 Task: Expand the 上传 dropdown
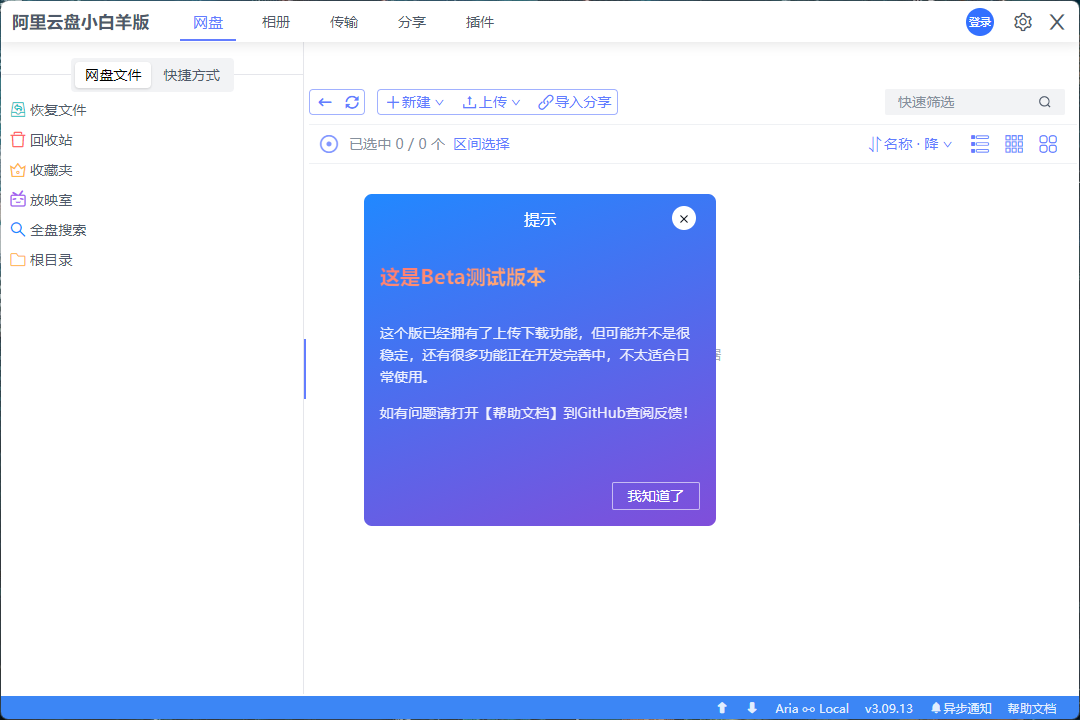pyautogui.click(x=491, y=102)
